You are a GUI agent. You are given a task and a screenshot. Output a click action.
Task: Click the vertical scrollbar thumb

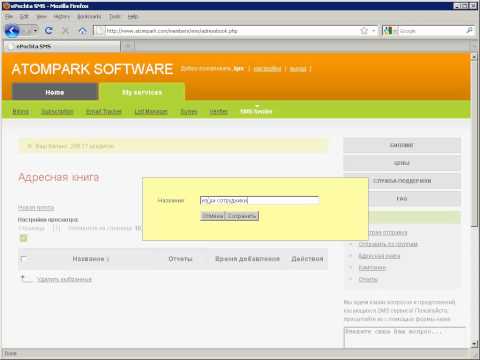pyautogui.click(x=474, y=143)
